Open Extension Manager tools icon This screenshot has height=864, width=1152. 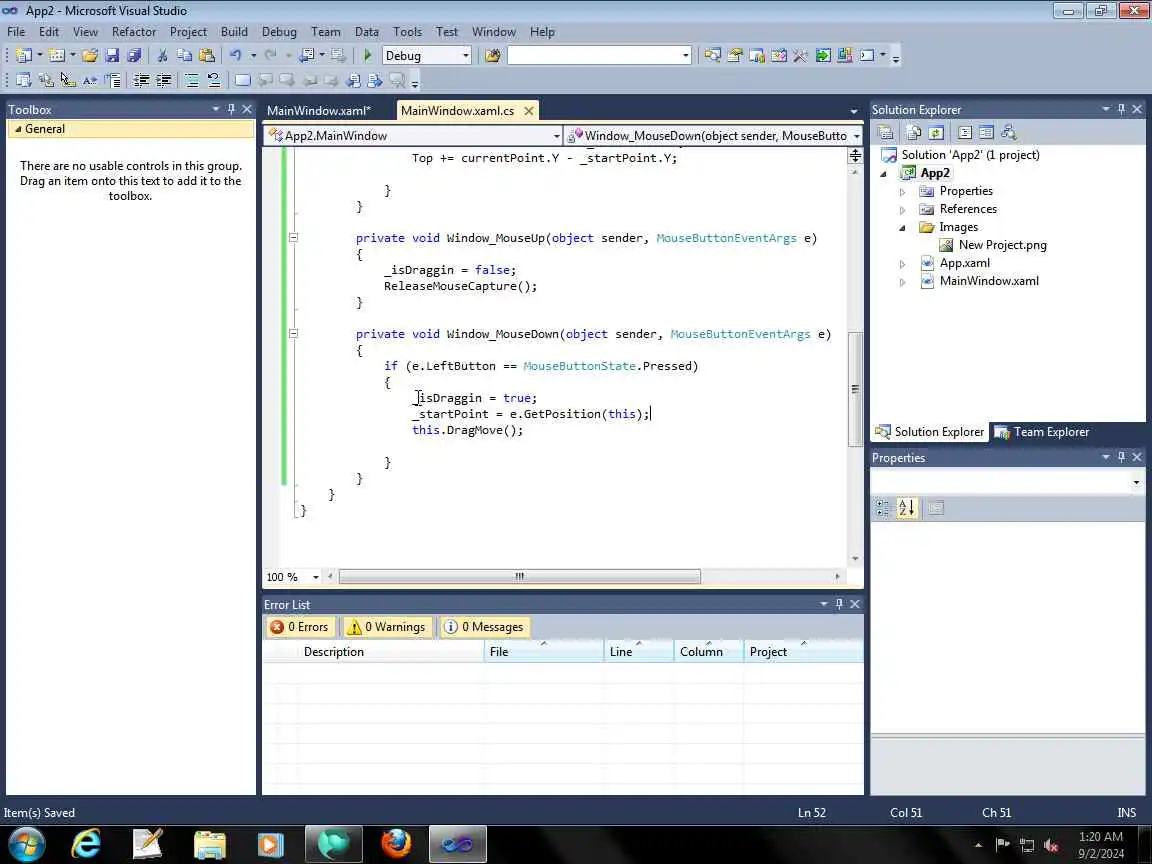click(x=800, y=55)
